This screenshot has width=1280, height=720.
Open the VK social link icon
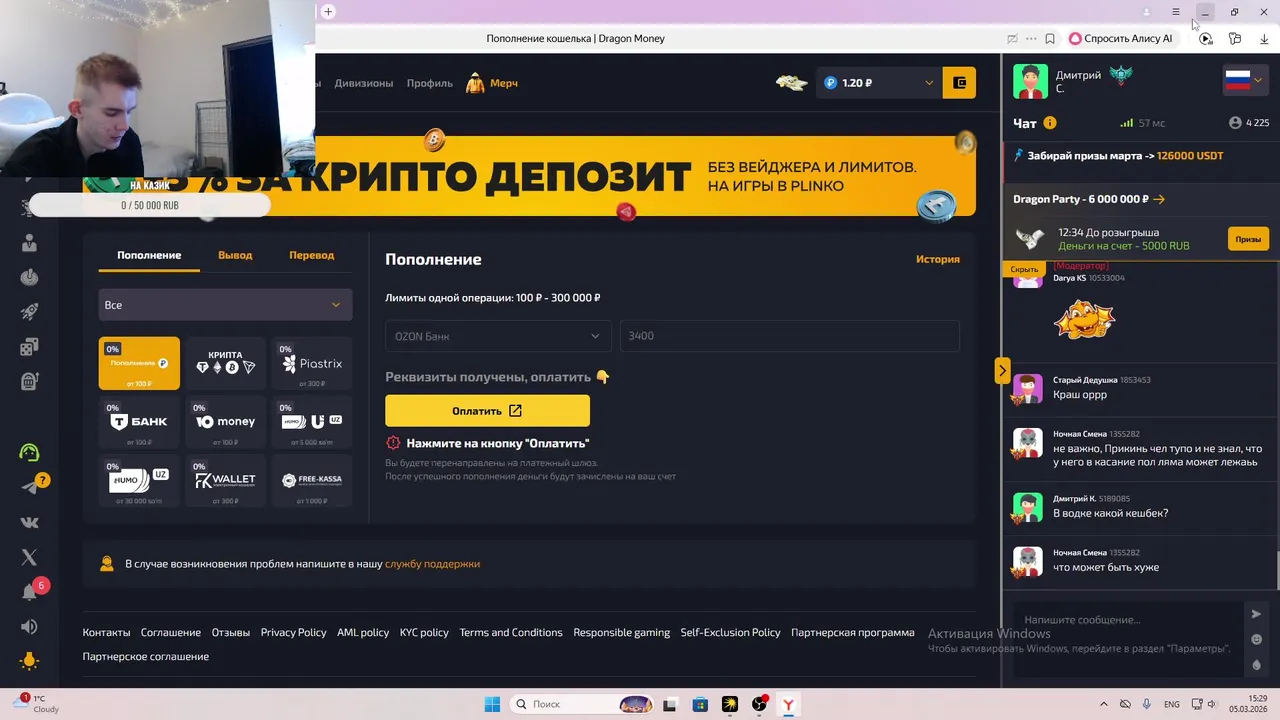29,522
